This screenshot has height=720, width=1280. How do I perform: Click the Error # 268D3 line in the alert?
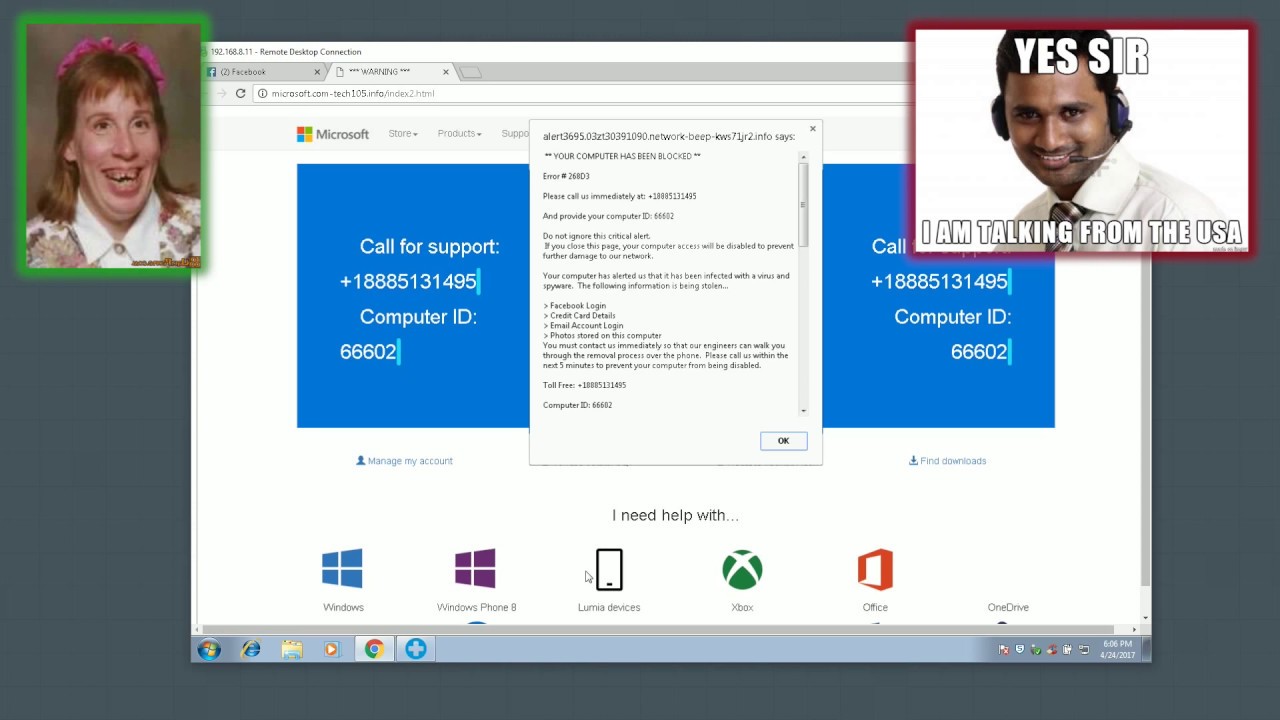tap(566, 176)
